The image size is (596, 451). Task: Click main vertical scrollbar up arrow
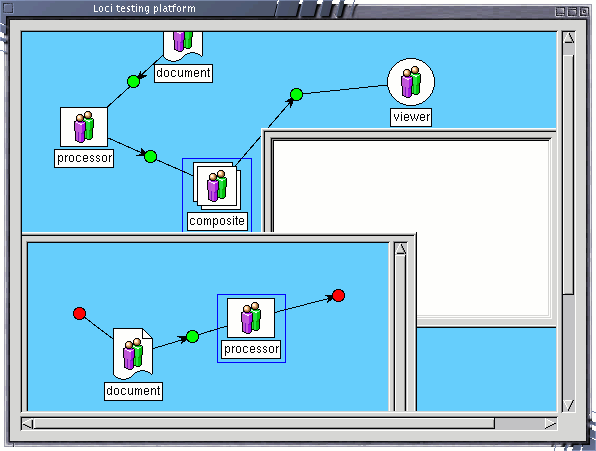569,38
